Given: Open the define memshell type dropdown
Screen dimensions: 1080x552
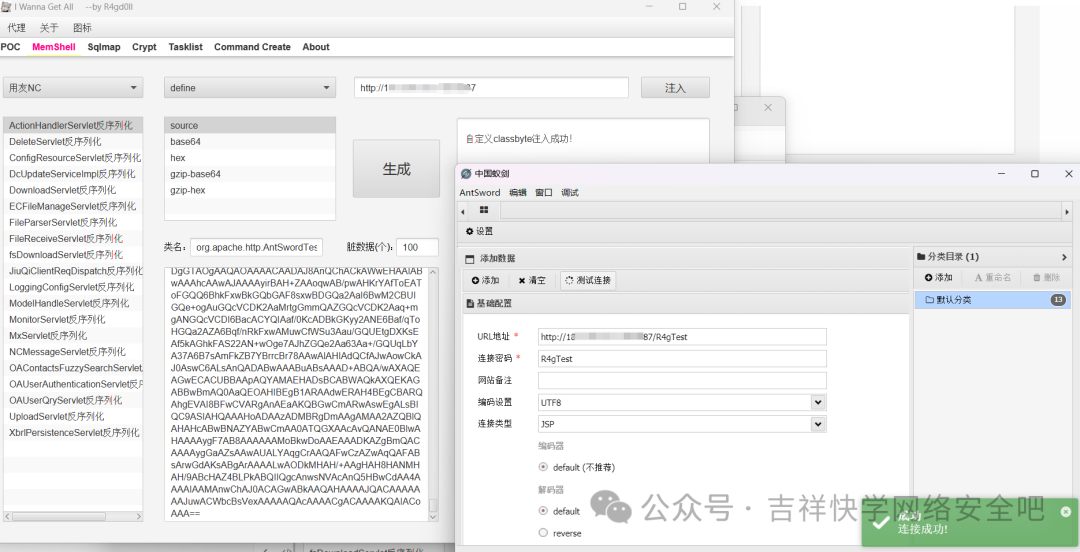Looking at the screenshot, I should pyautogui.click(x=249, y=88).
